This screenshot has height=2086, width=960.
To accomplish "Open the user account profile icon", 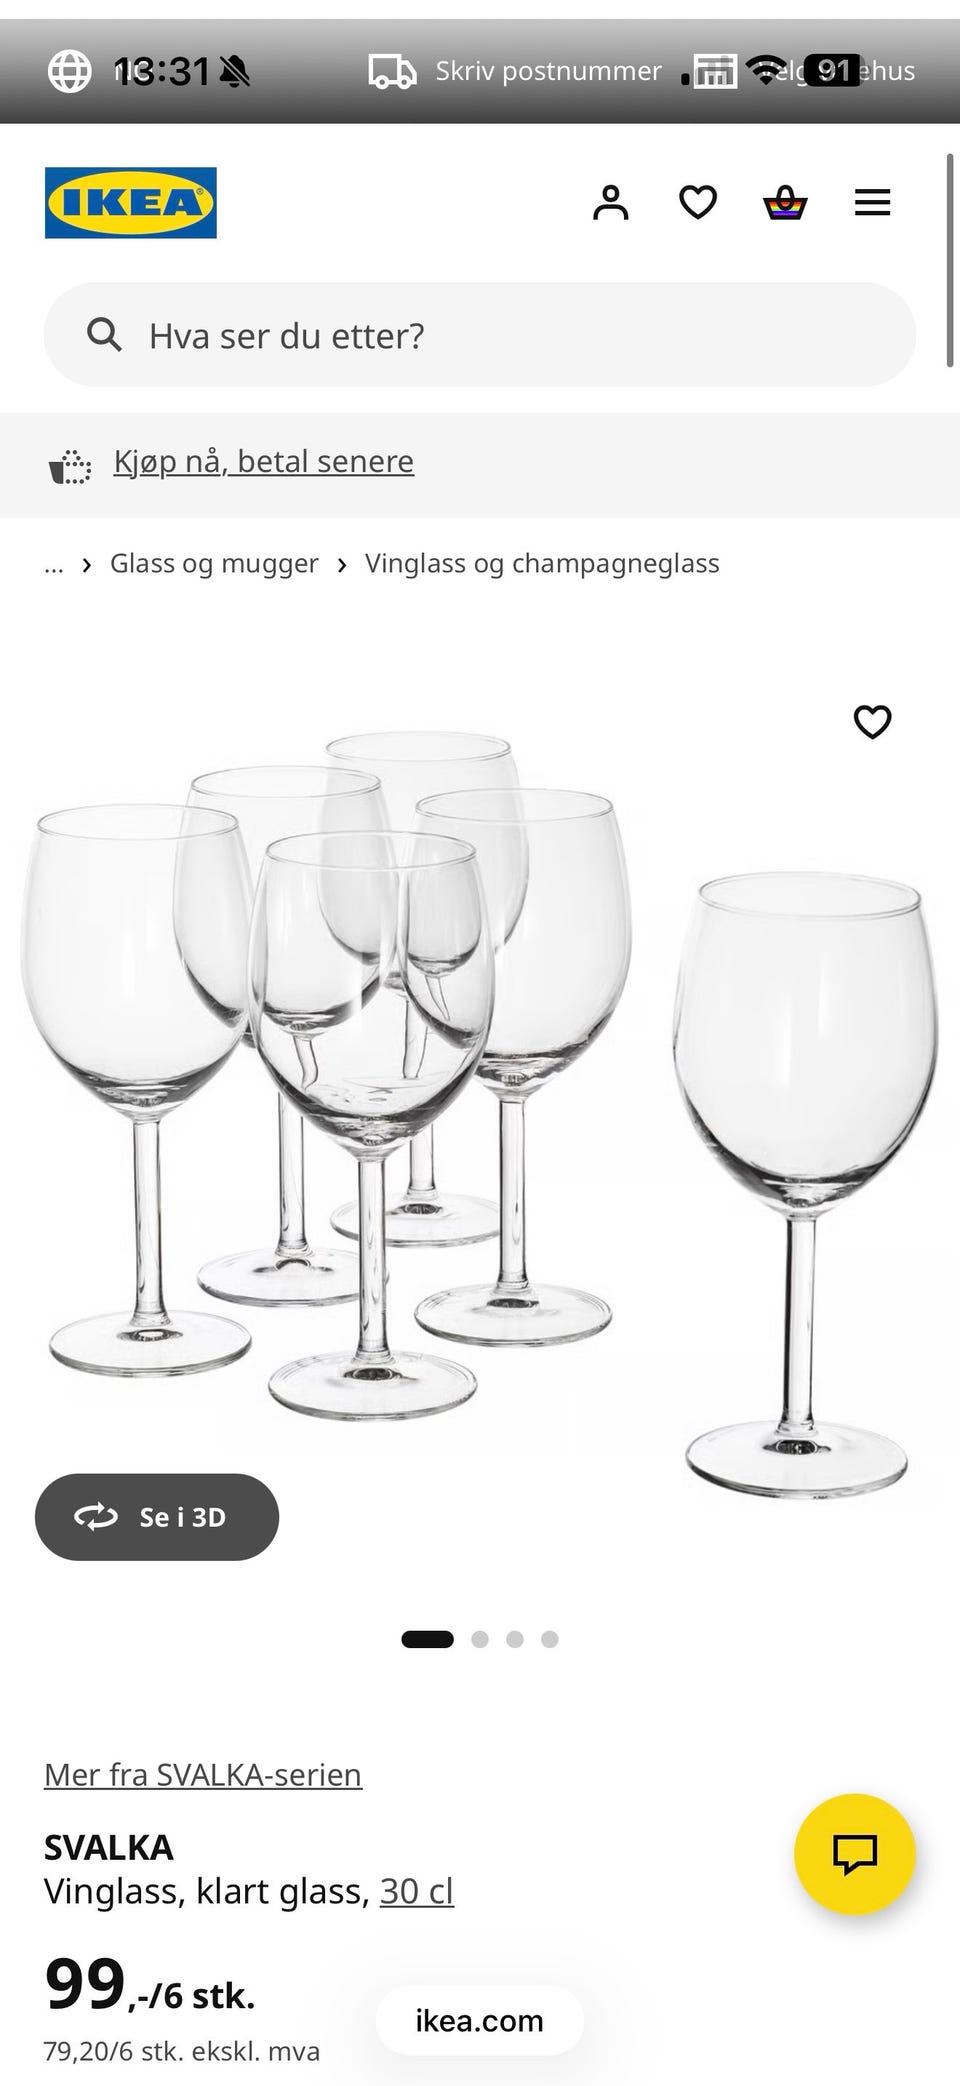I will 611,203.
